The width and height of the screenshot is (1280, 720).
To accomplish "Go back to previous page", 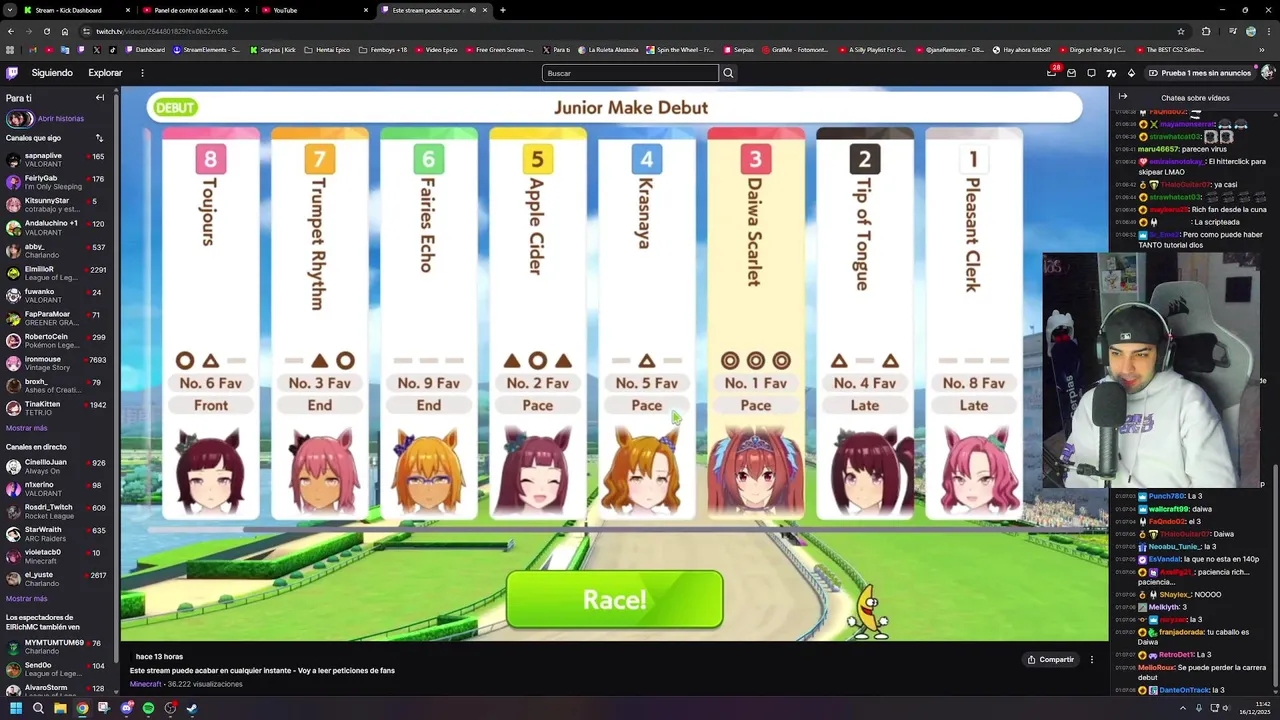I will 10,31.
